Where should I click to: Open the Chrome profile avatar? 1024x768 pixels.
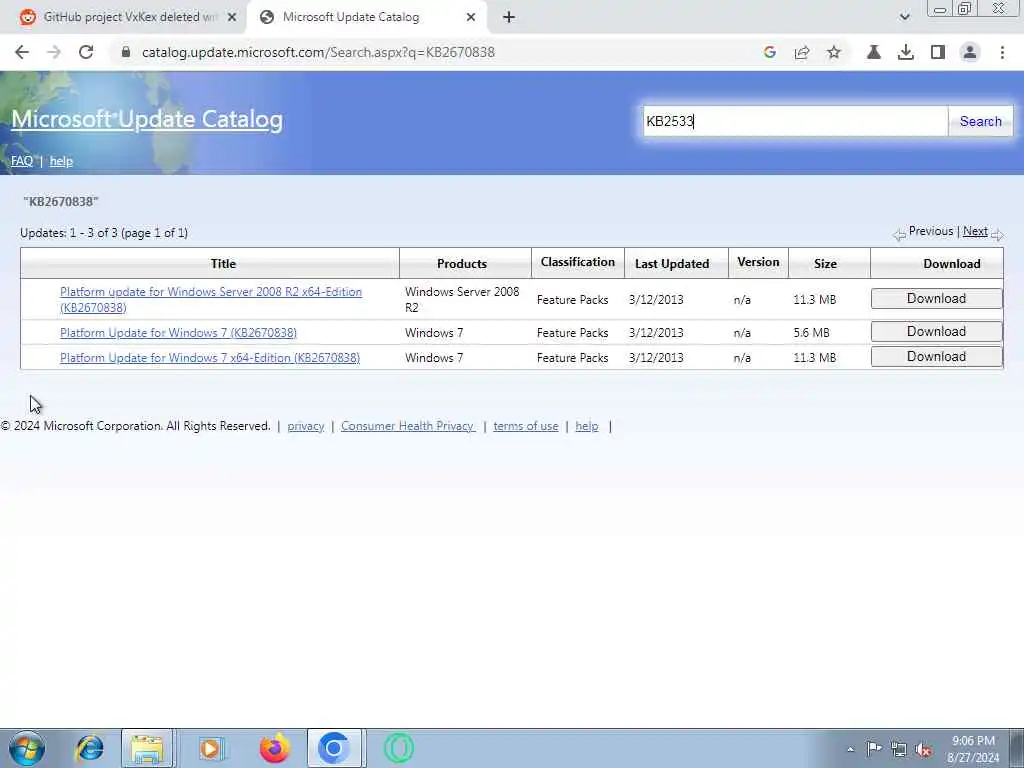coord(970,52)
